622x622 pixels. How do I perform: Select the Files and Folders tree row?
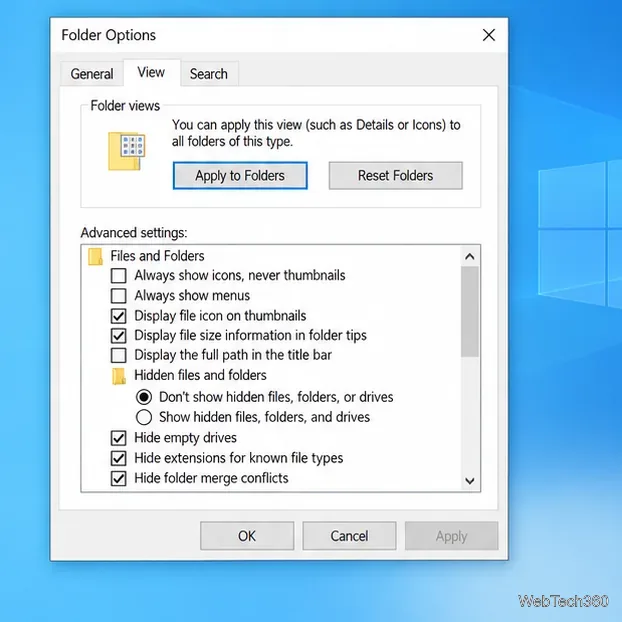(x=146, y=256)
